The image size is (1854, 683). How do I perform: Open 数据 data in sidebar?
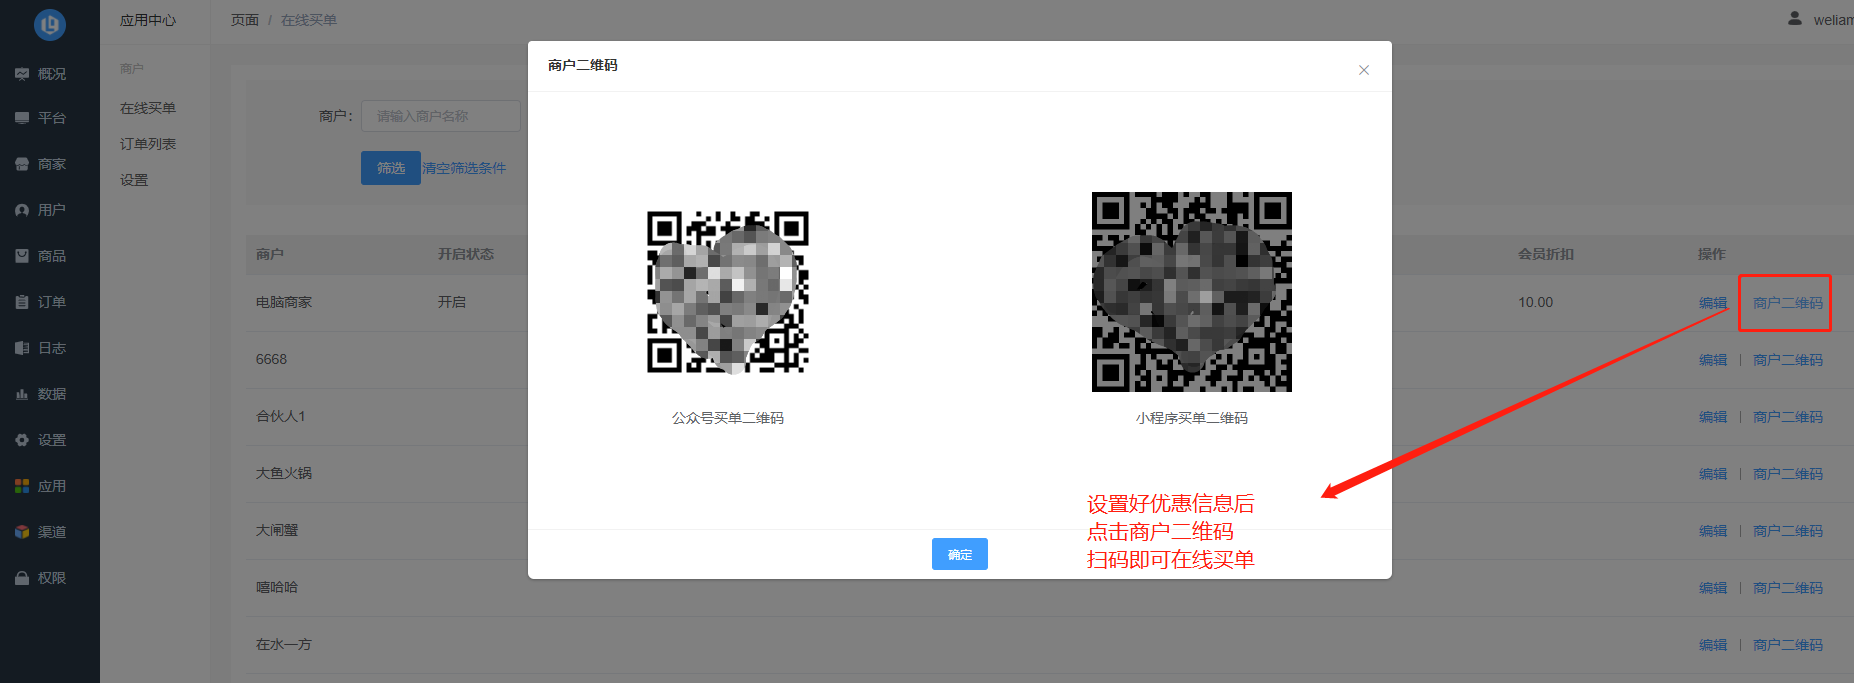point(41,394)
